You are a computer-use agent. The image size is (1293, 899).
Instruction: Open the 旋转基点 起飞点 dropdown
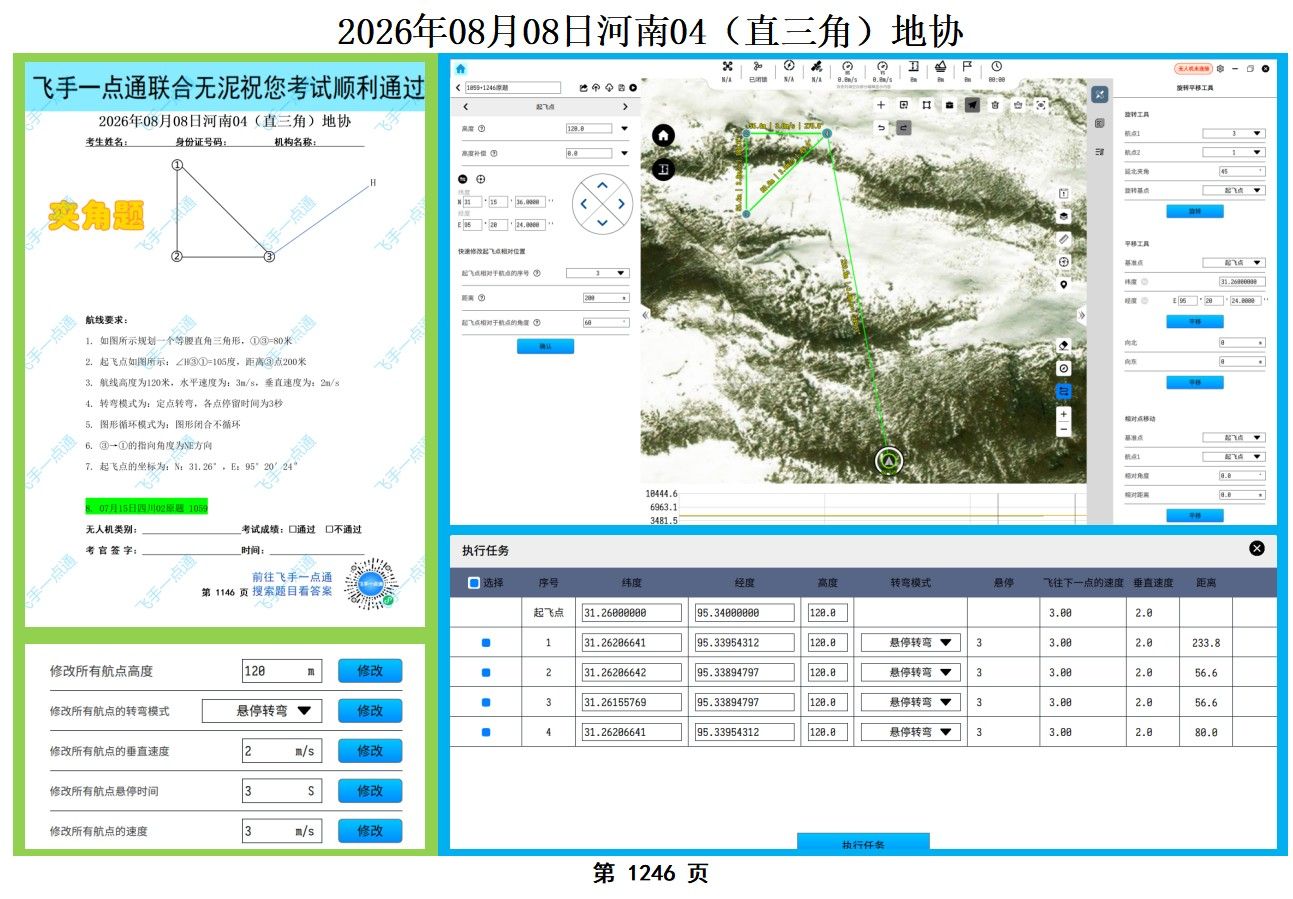coord(1234,189)
